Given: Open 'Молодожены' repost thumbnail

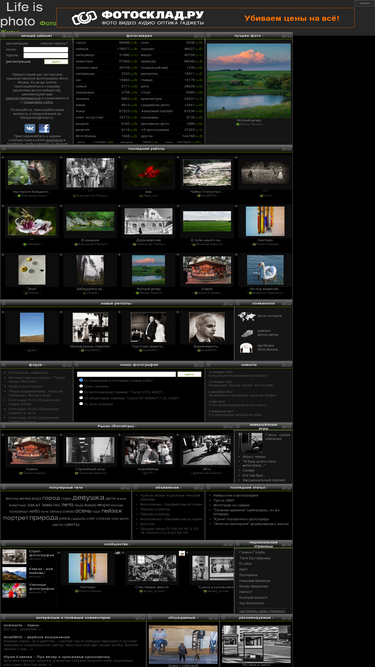Looking at the screenshot, I should [90, 327].
